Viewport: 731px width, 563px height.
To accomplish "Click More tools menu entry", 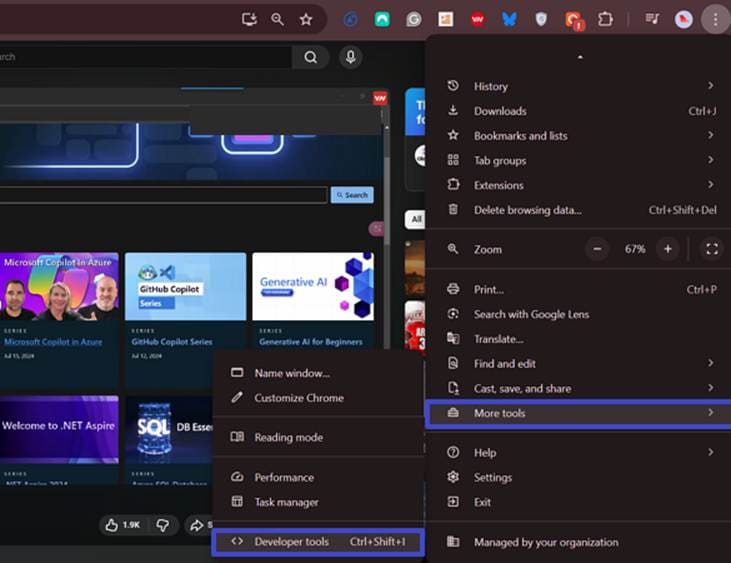I will coord(578,413).
